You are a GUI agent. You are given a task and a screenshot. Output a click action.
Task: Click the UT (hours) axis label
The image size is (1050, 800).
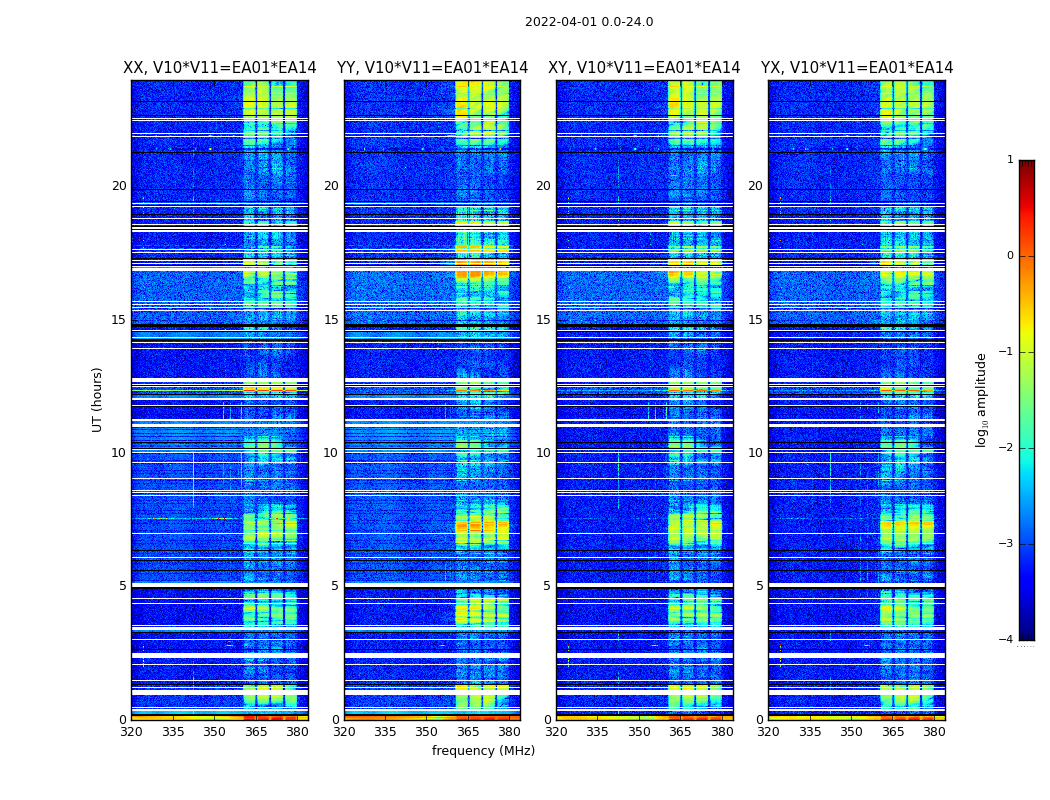[97, 400]
